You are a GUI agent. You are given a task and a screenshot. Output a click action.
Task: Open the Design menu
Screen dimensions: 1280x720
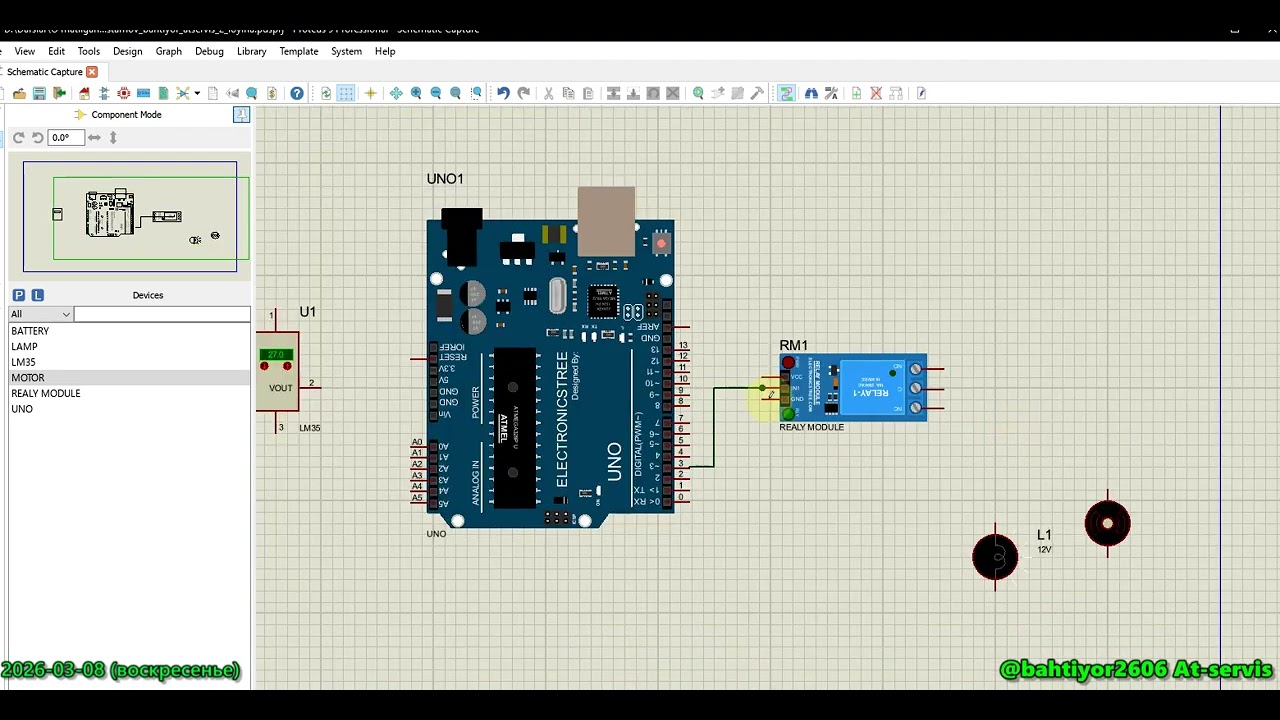click(x=127, y=51)
